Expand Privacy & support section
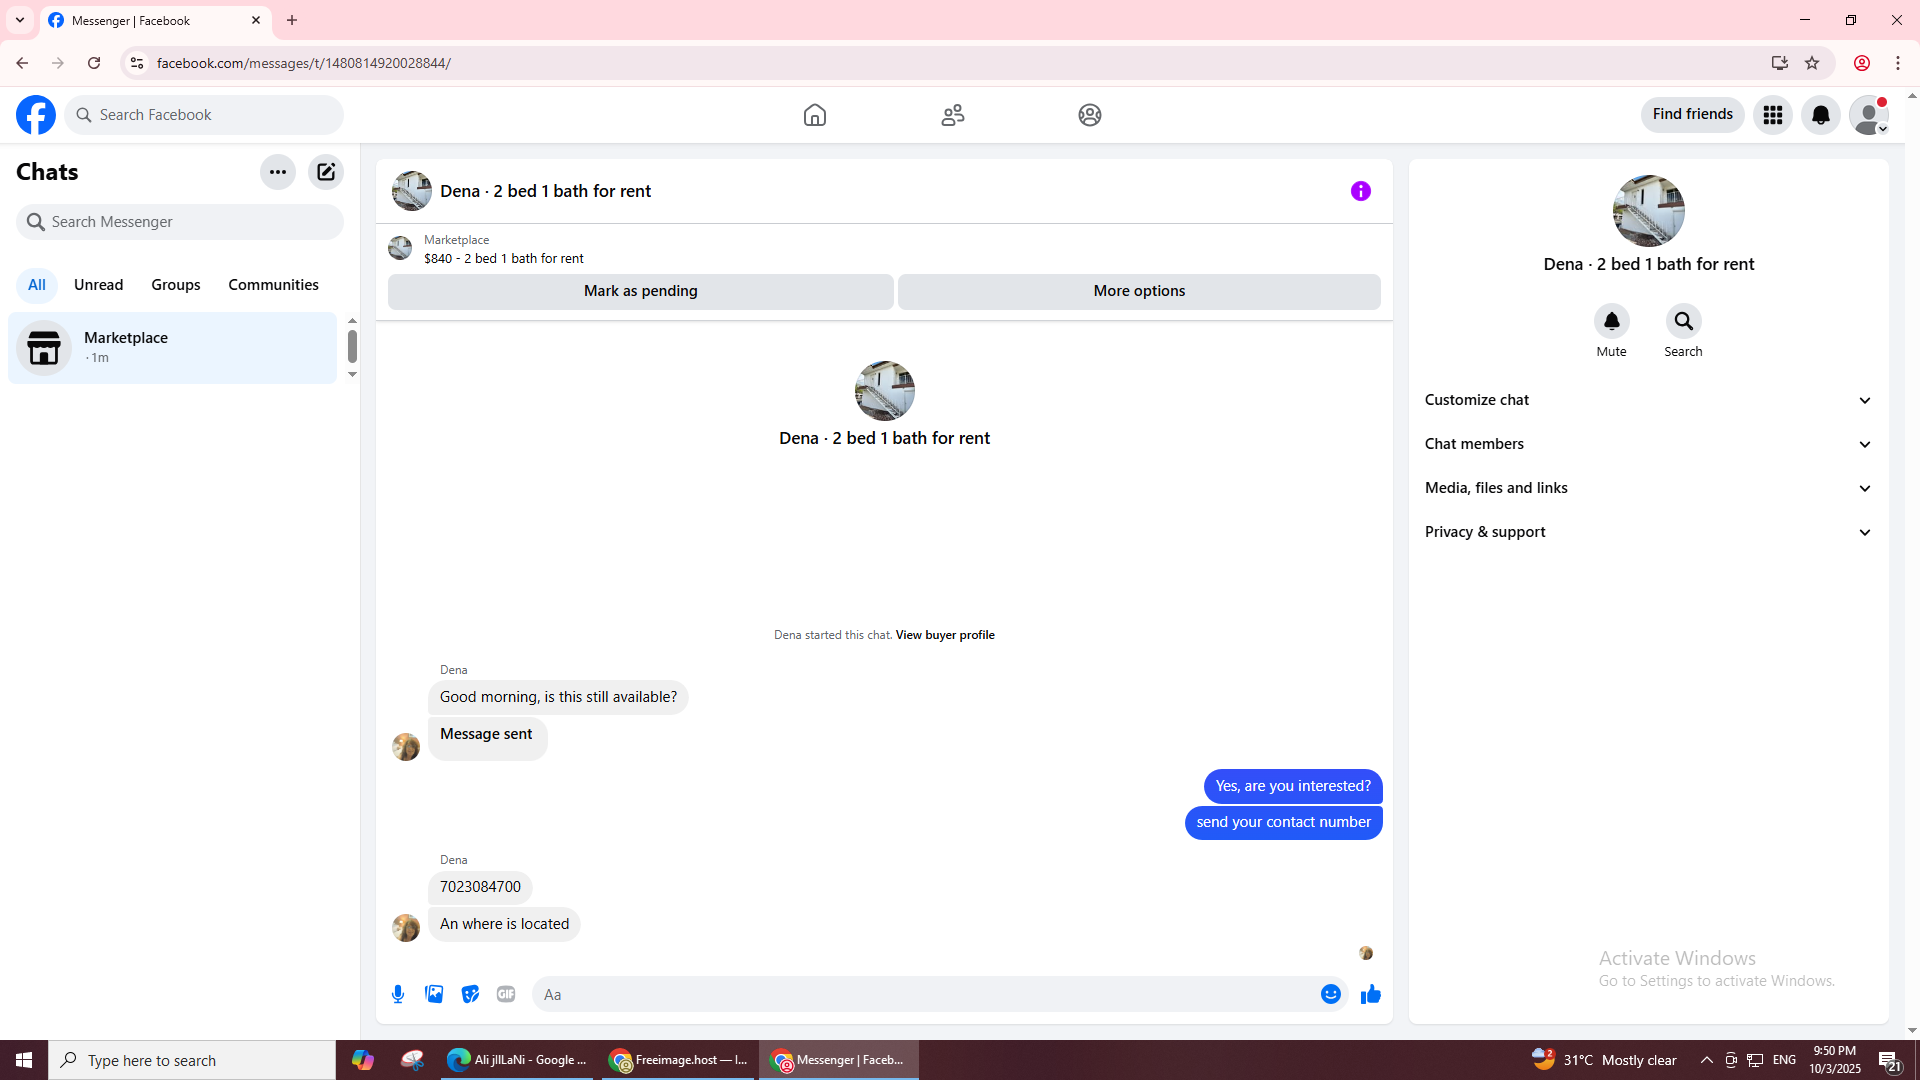The image size is (1920, 1080). pyautogui.click(x=1649, y=532)
